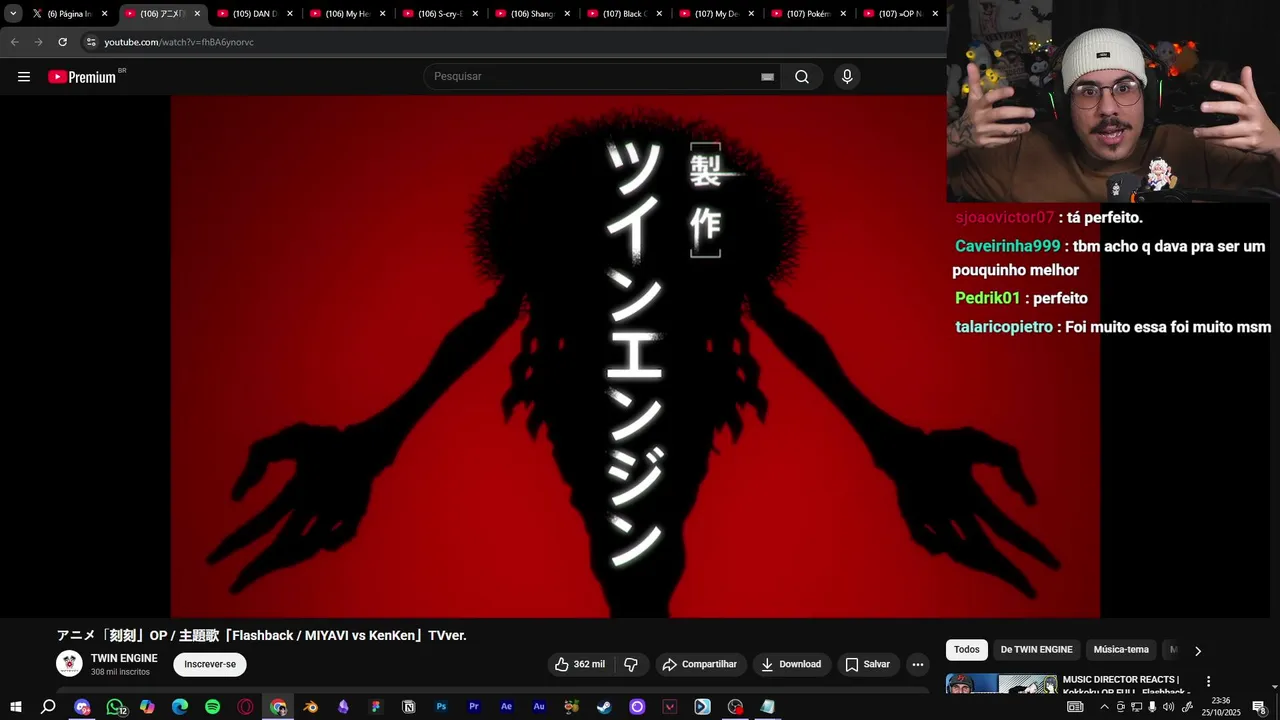The width and height of the screenshot is (1280, 720).
Task: Download the video
Action: 791,664
